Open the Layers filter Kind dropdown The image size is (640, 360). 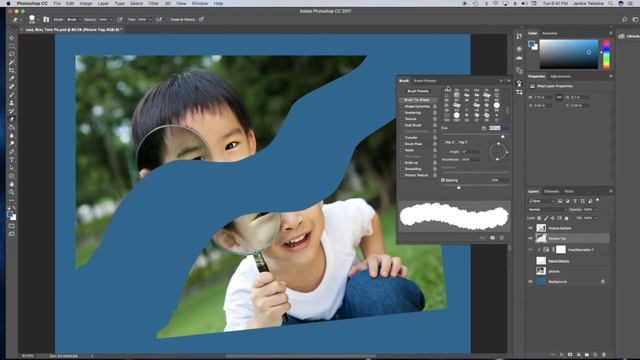(x=541, y=201)
